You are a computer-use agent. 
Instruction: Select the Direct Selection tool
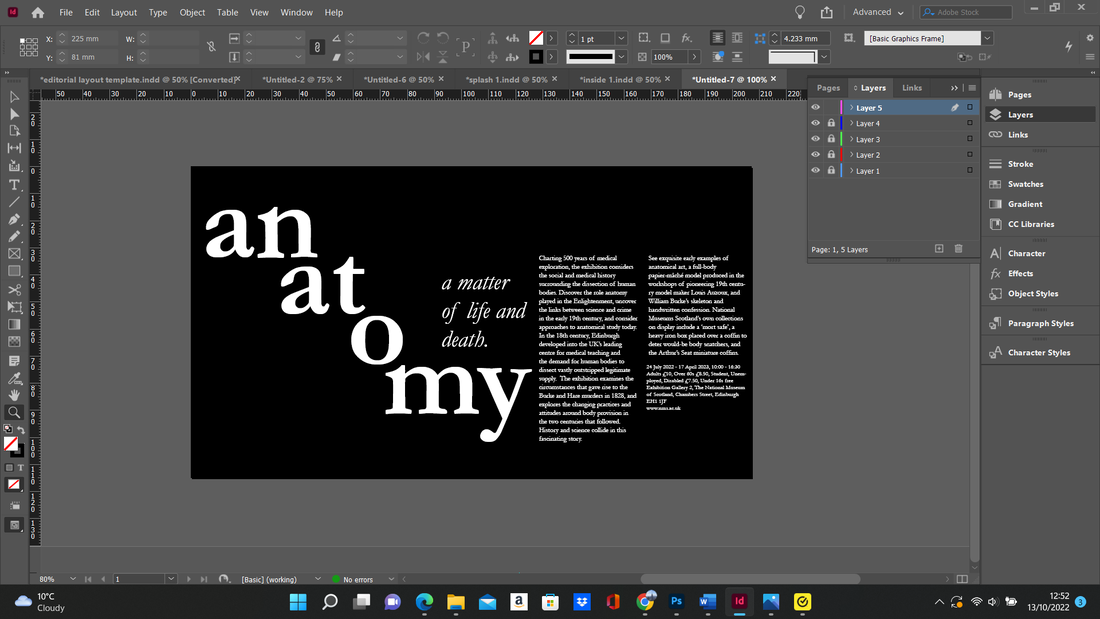pos(14,114)
